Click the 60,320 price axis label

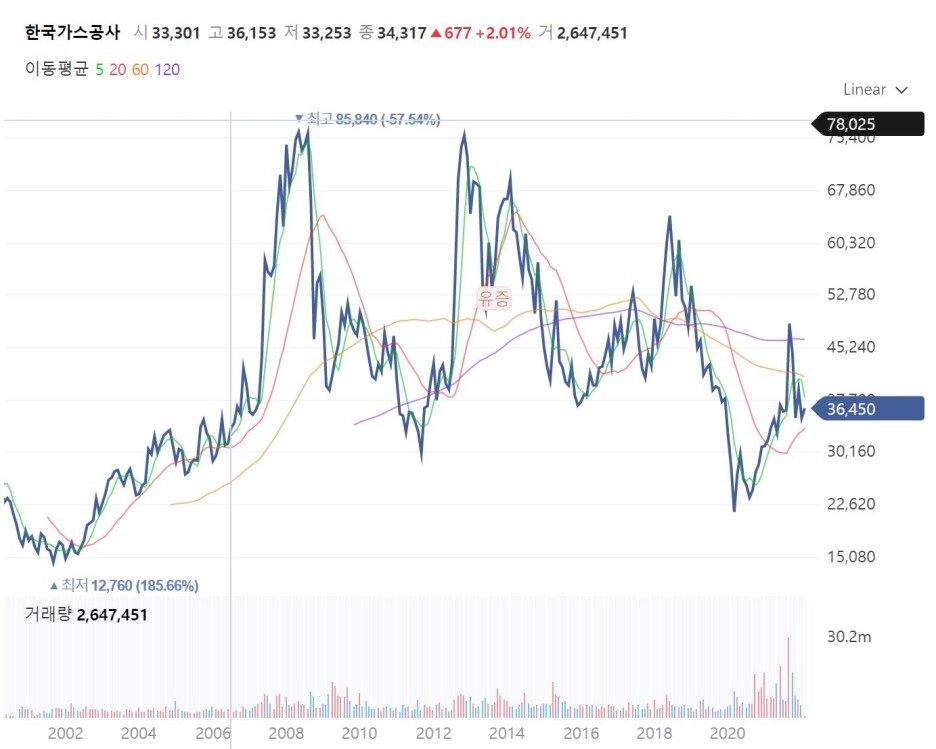851,243
